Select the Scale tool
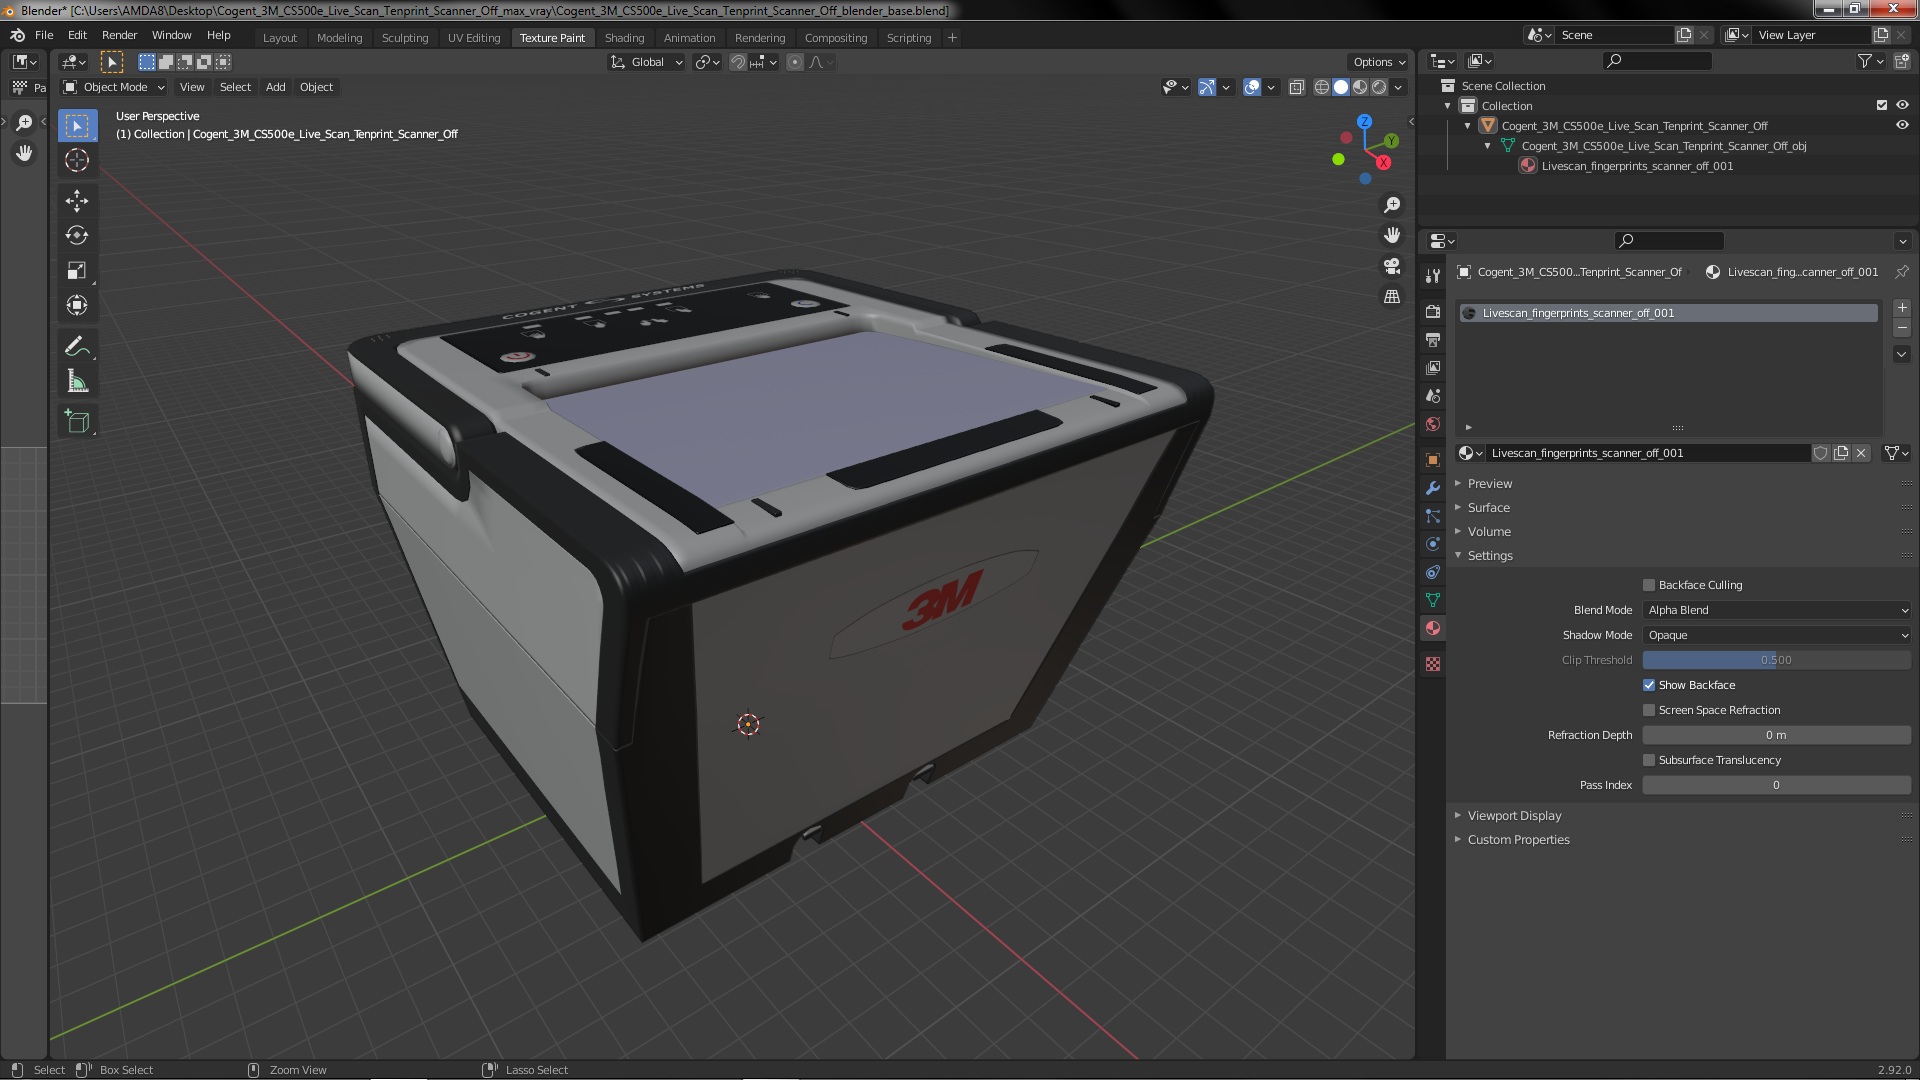1920x1080 pixels. pos(77,271)
